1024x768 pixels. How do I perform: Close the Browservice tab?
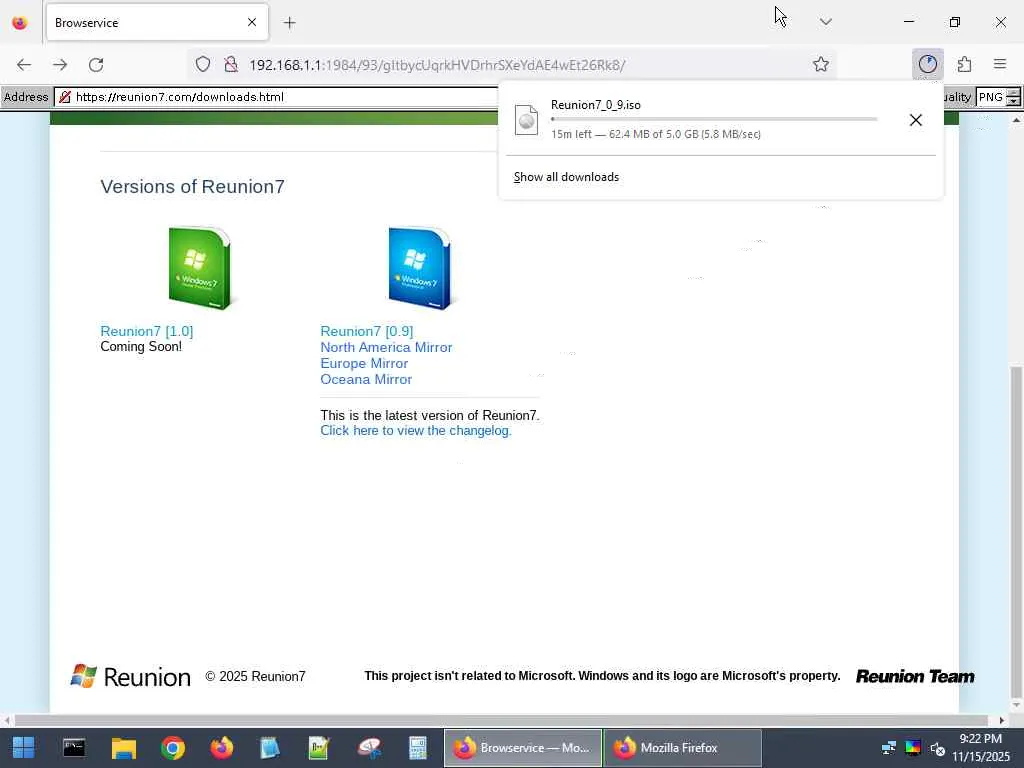tap(252, 22)
